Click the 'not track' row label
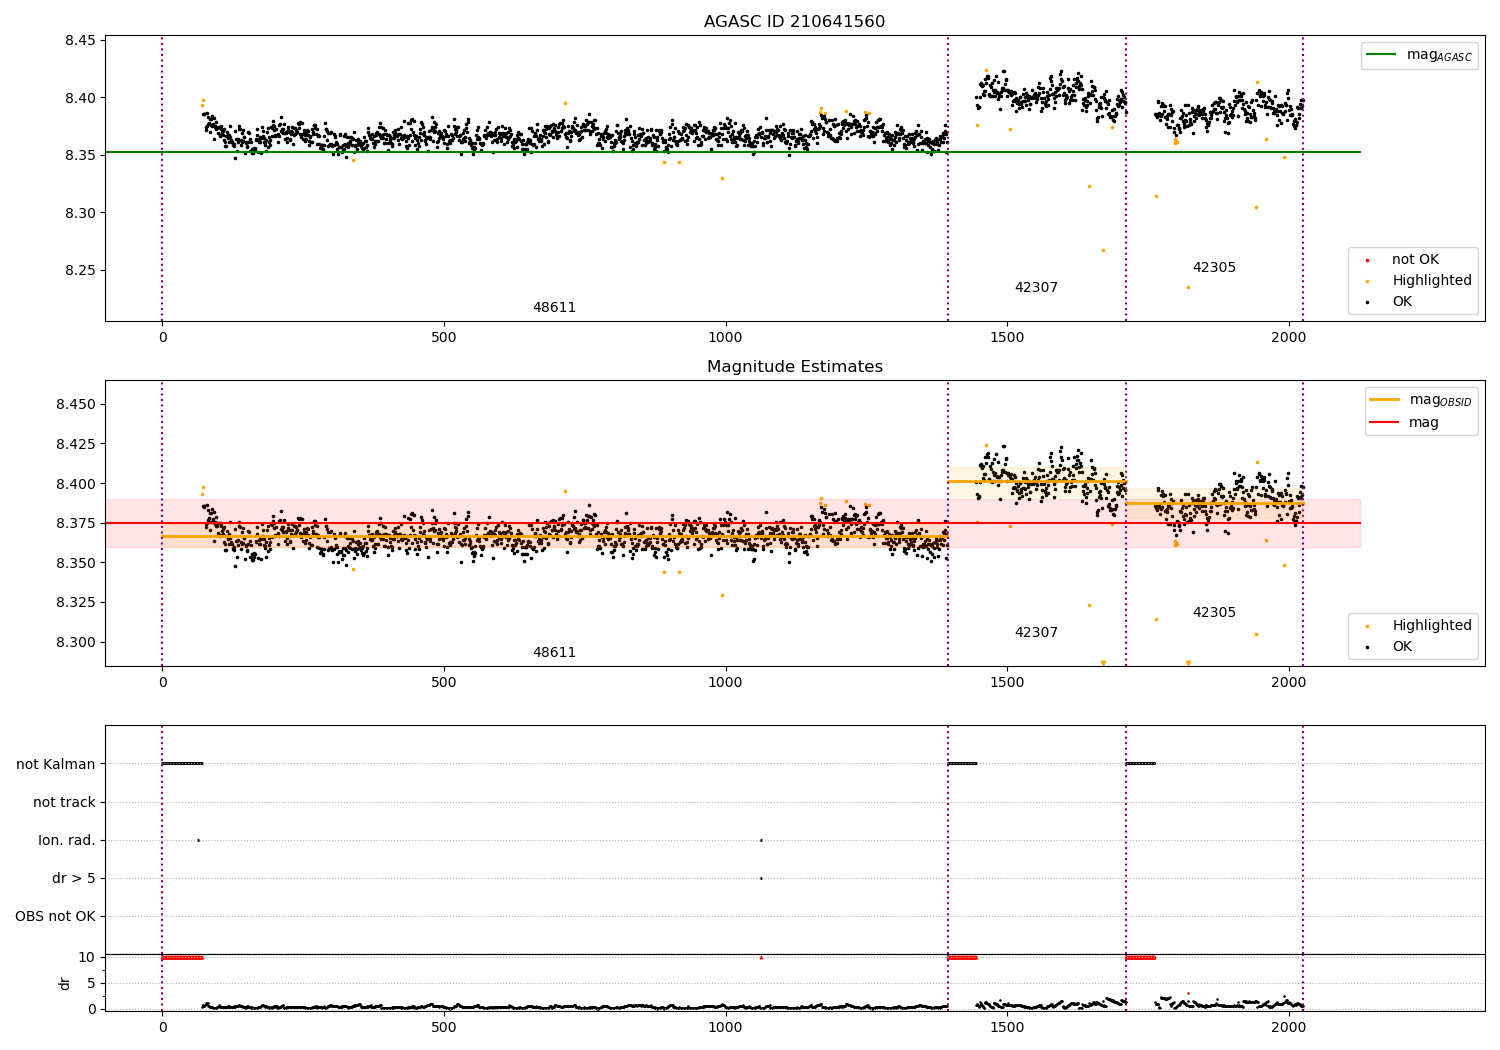 pyautogui.click(x=64, y=802)
